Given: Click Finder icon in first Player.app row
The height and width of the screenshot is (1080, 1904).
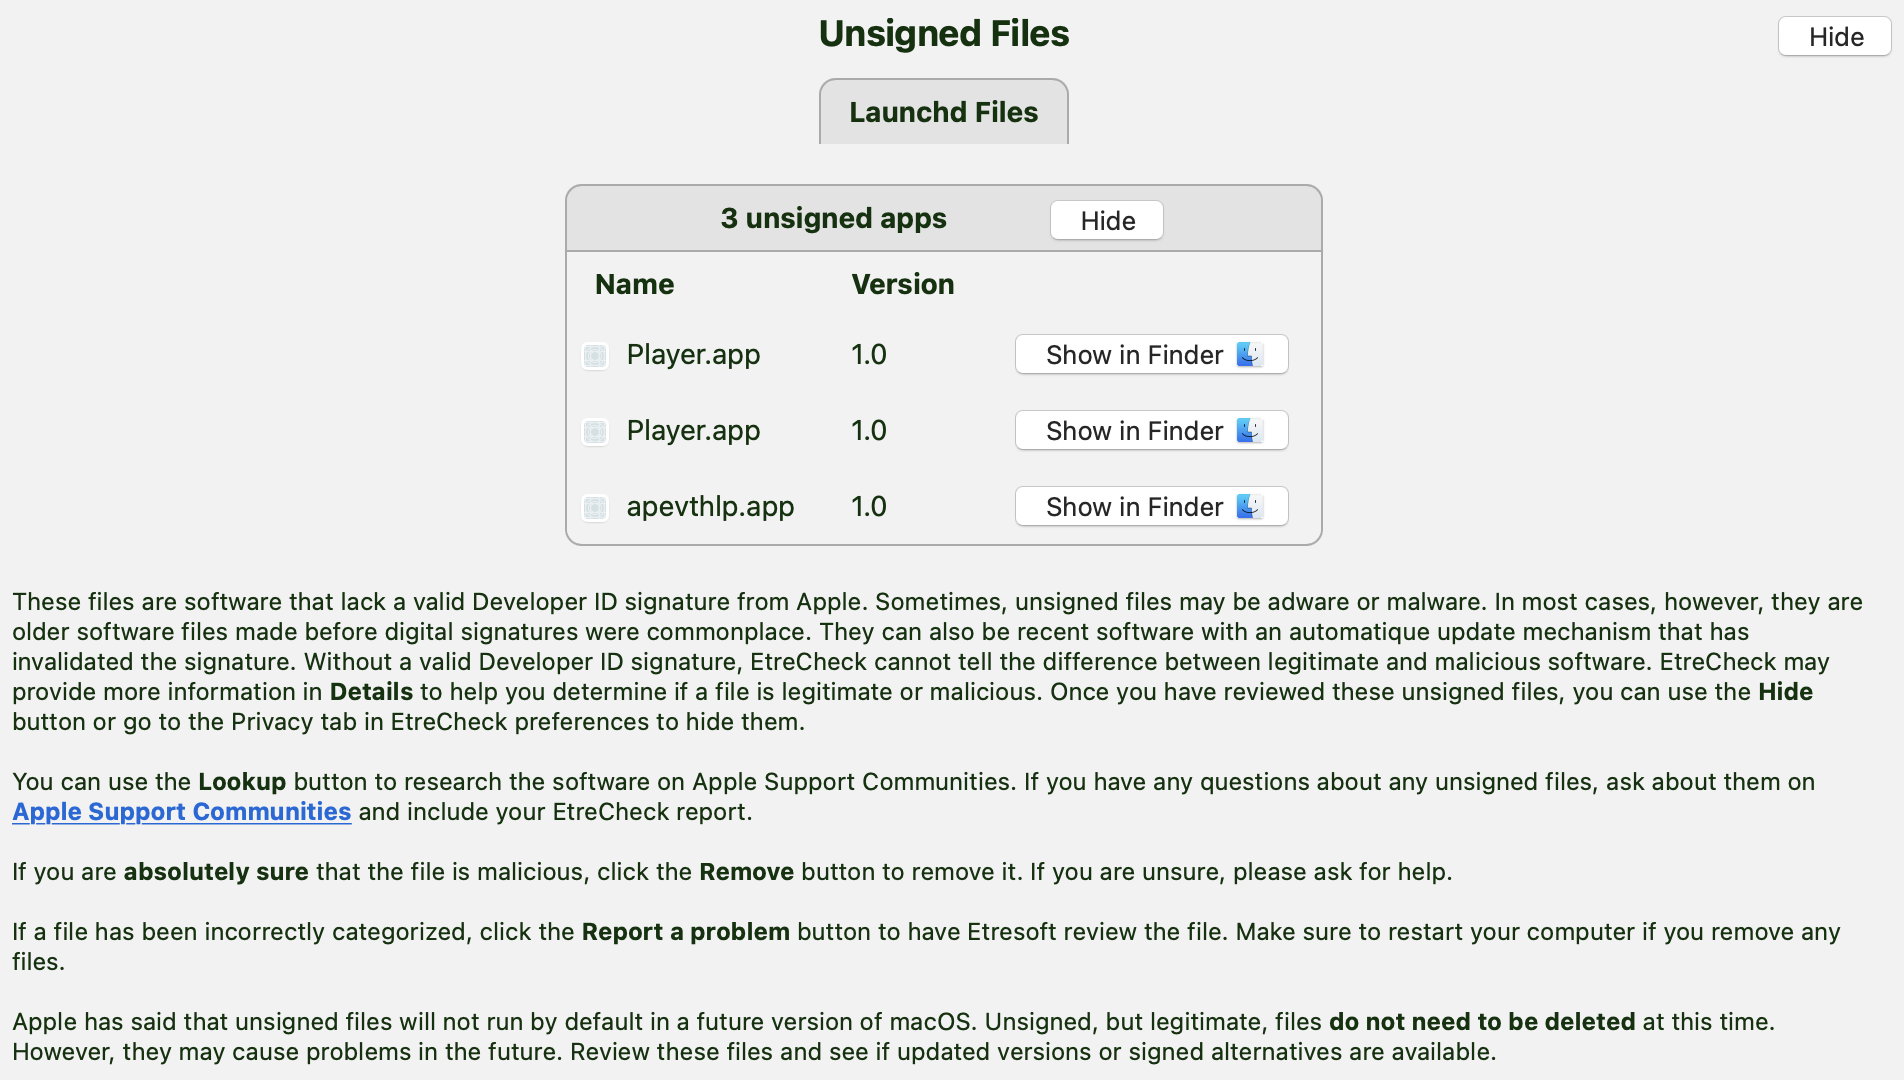Looking at the screenshot, I should (1250, 354).
